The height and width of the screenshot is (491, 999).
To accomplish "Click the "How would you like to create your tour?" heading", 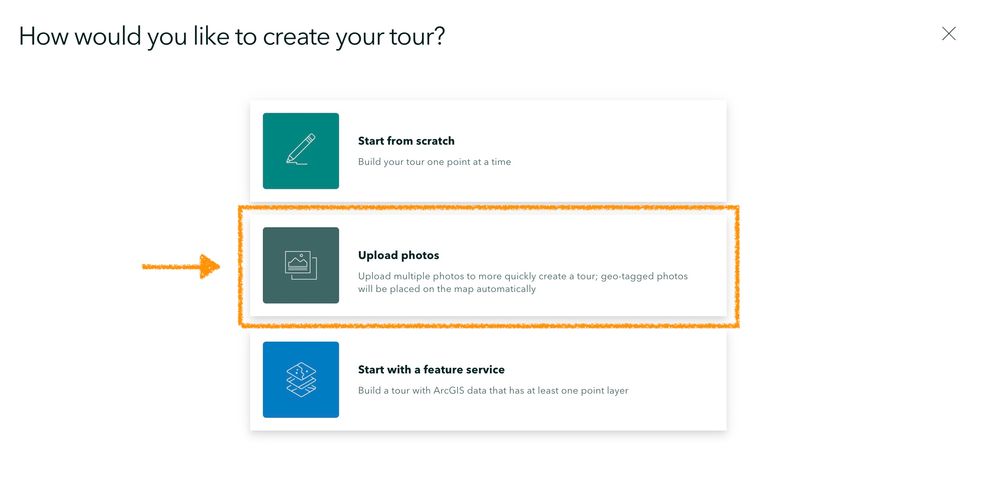I will 232,37.
